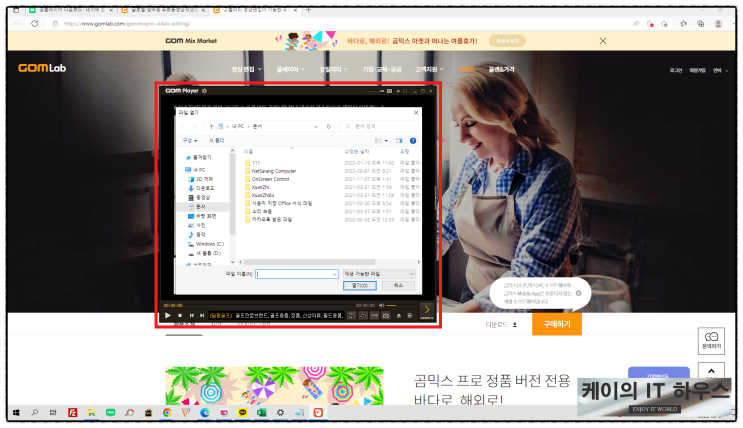
Task: Open the Windows Start menu
Action: point(16,413)
